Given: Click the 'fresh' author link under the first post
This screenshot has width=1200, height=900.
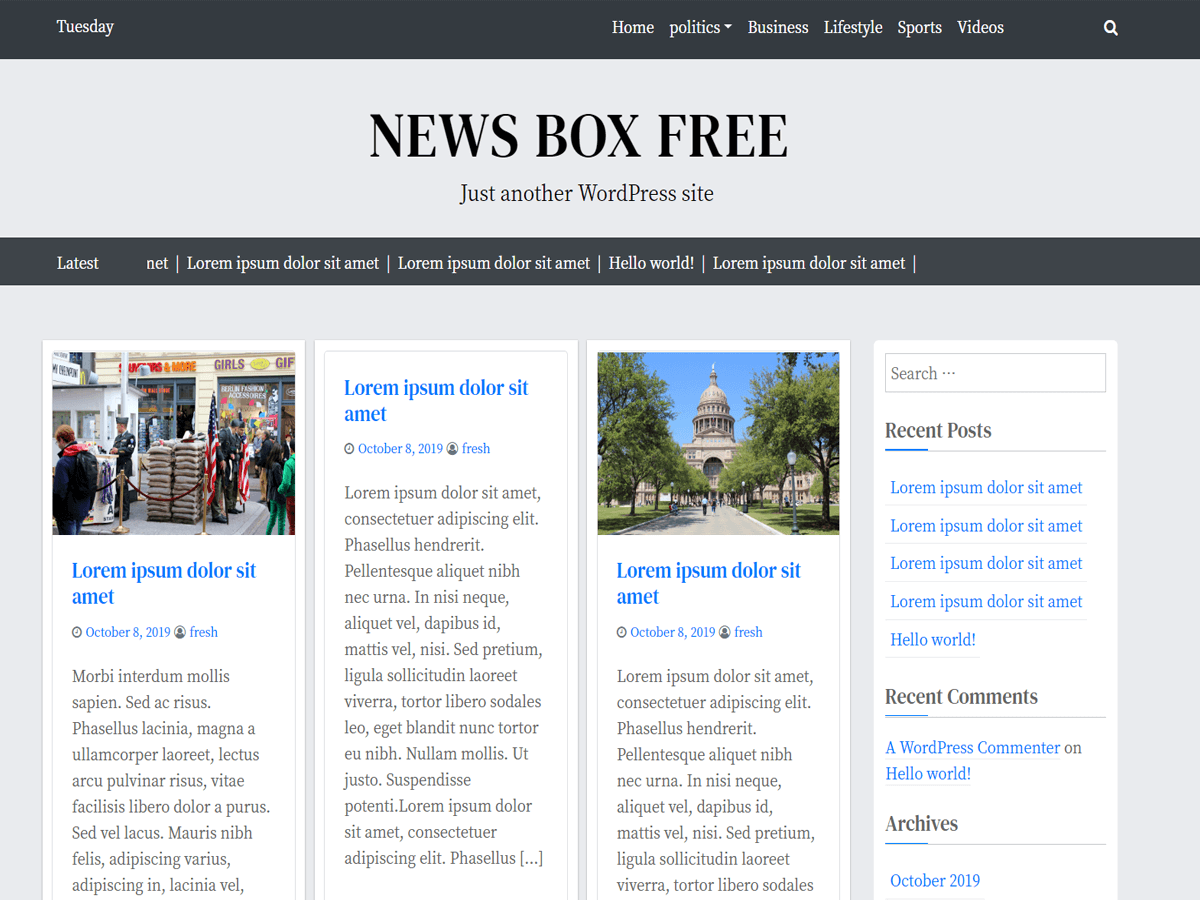Looking at the screenshot, I should pos(204,631).
